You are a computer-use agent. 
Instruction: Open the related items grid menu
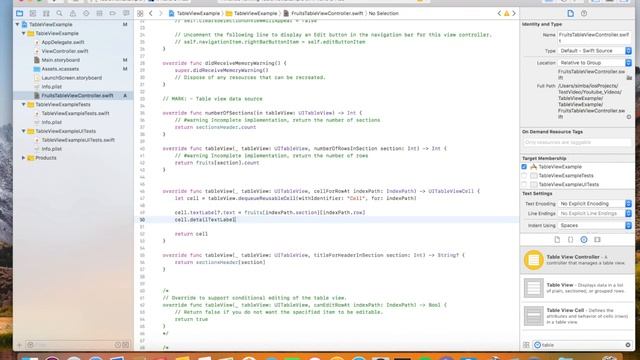click(x=140, y=13)
